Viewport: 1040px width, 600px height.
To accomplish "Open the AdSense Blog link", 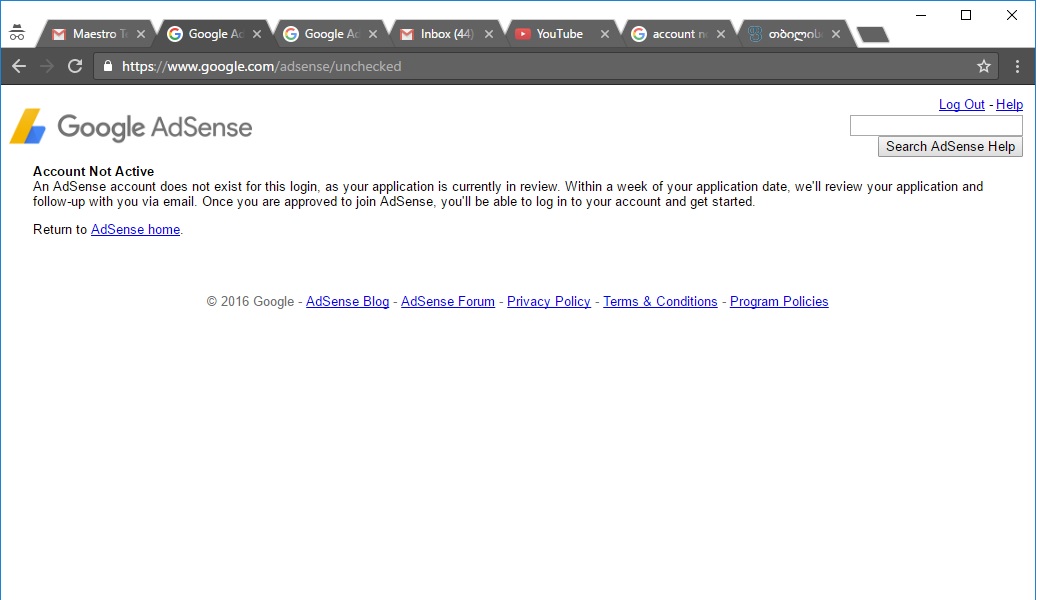I will [347, 302].
